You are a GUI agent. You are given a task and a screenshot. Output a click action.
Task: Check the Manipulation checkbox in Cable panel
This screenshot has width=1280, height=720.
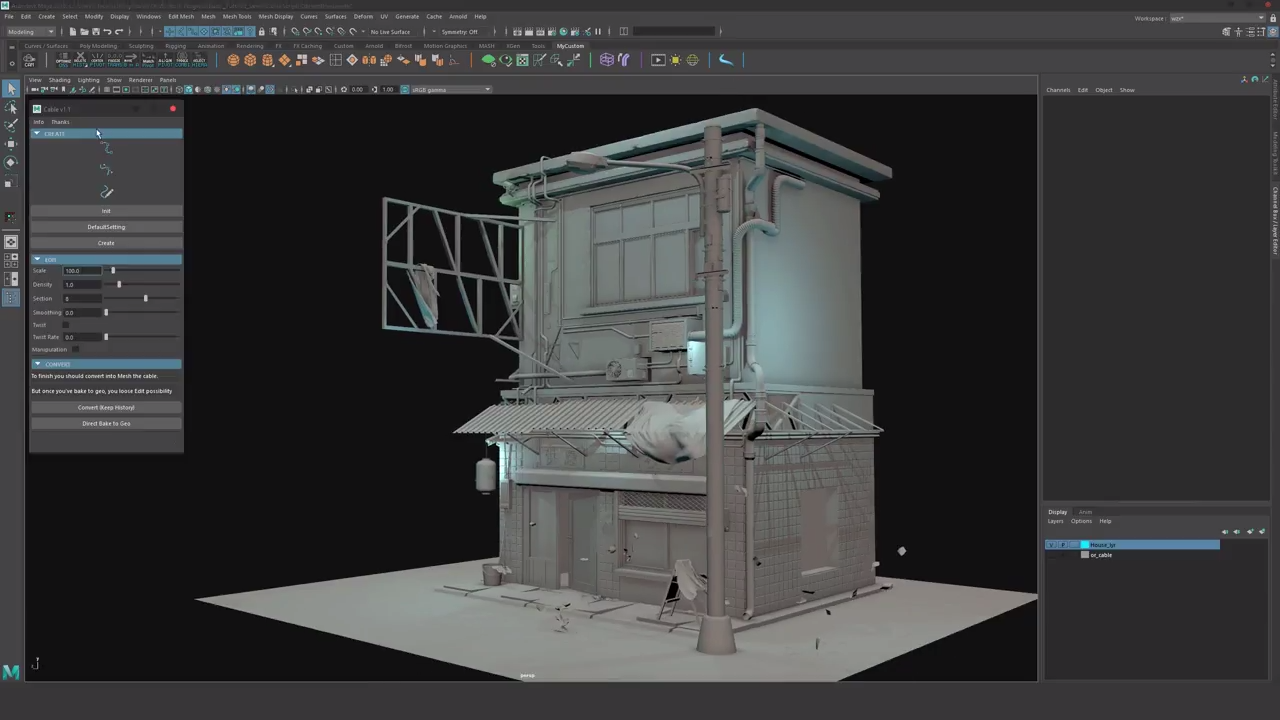(76, 349)
